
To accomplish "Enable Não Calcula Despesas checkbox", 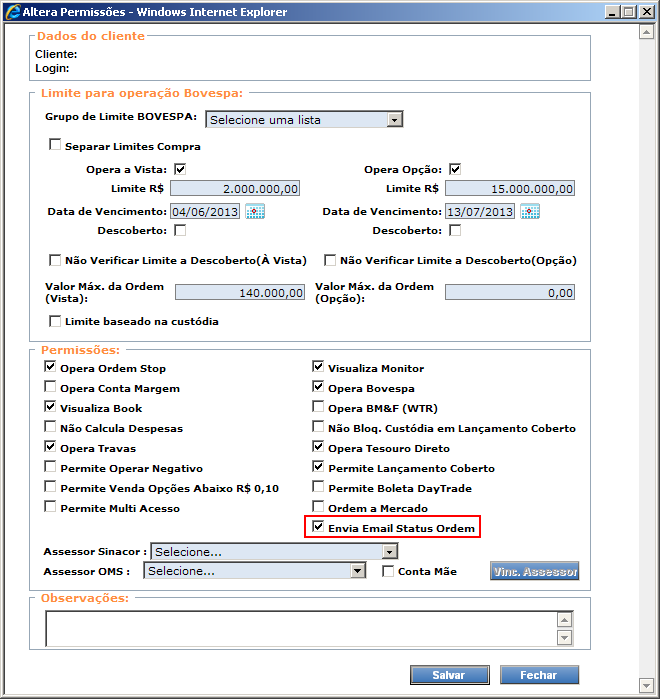I will pos(50,427).
